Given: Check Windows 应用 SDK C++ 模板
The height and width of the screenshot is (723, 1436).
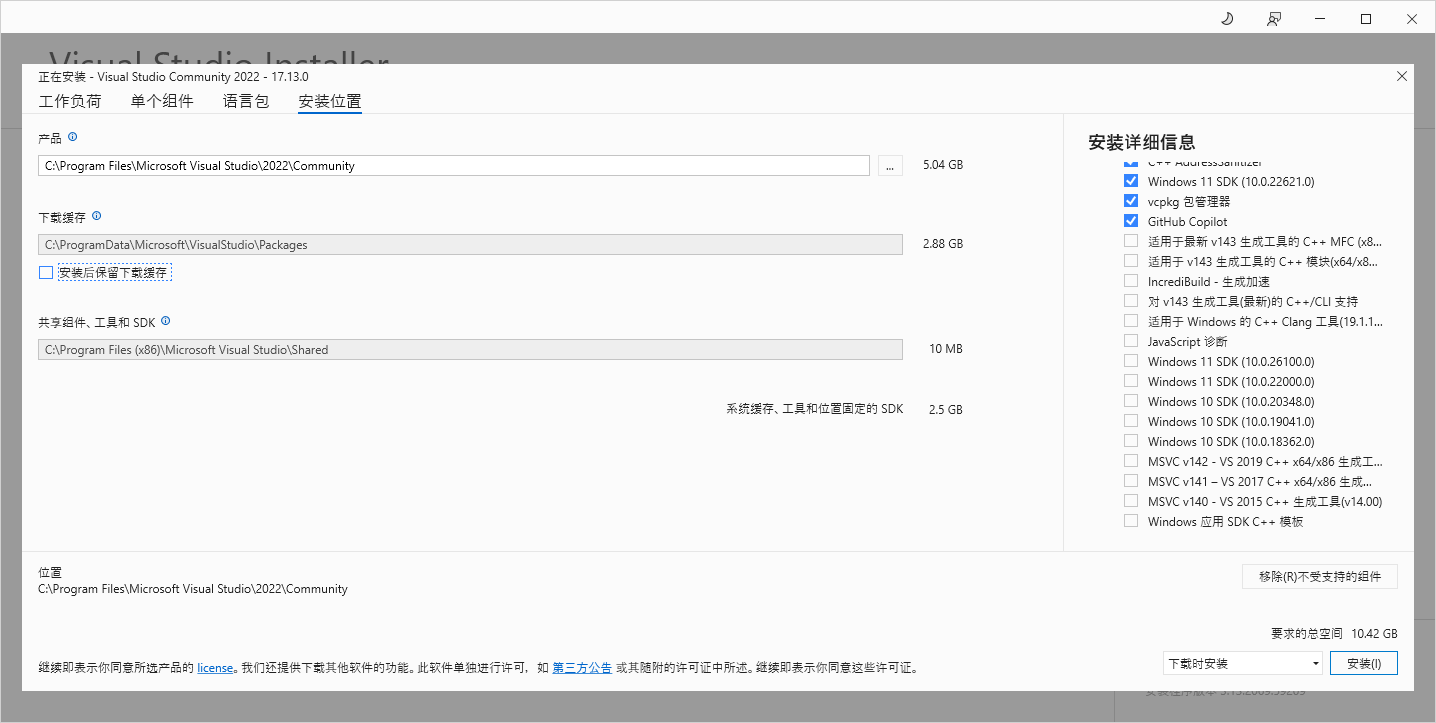Looking at the screenshot, I should click(x=1131, y=521).
